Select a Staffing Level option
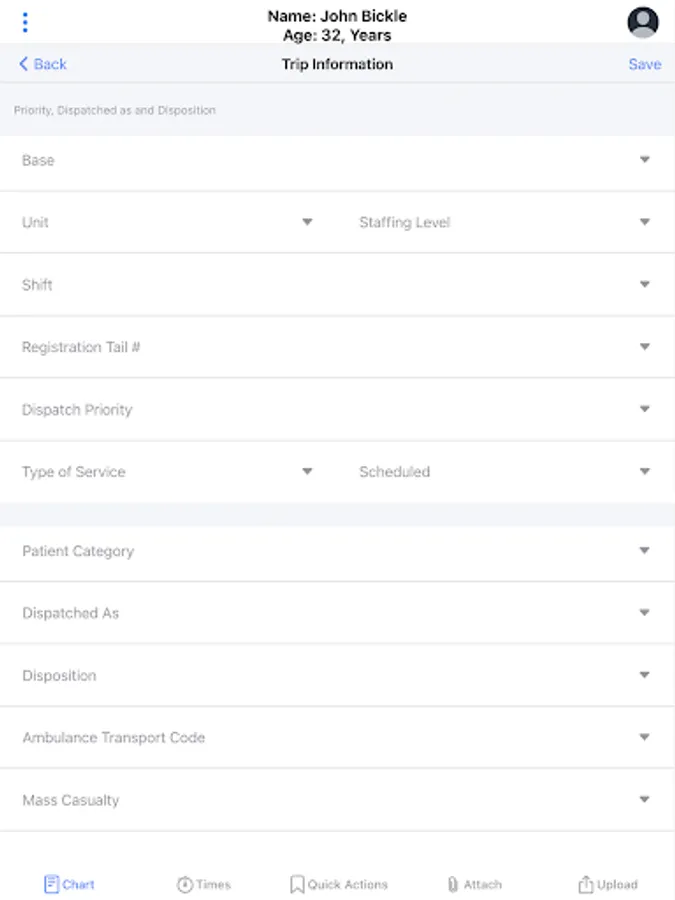 (644, 222)
